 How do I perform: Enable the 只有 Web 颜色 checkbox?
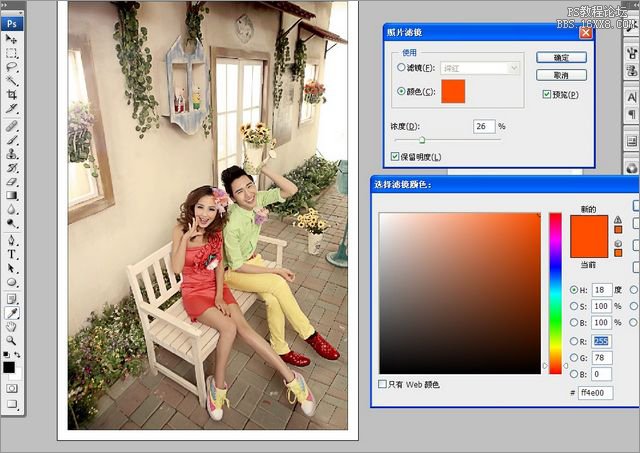(x=383, y=384)
